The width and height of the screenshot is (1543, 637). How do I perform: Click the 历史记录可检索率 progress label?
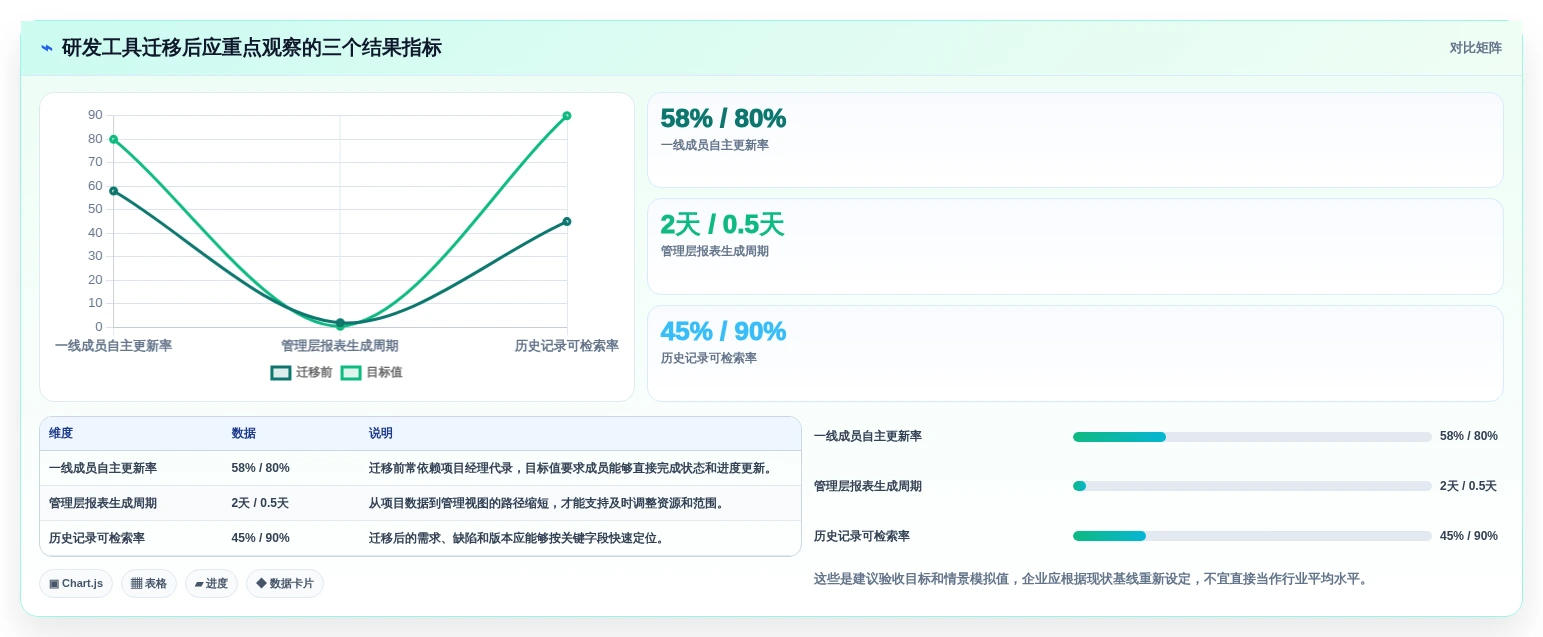[862, 536]
